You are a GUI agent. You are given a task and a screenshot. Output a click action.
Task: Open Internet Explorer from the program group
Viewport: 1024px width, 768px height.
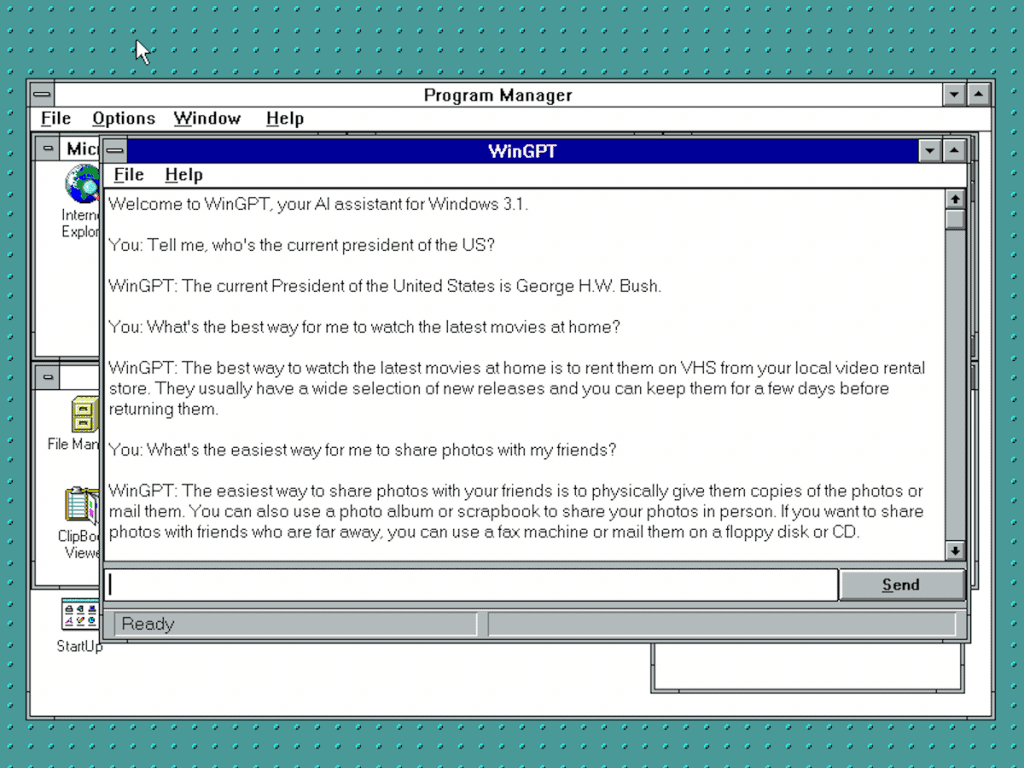84,185
